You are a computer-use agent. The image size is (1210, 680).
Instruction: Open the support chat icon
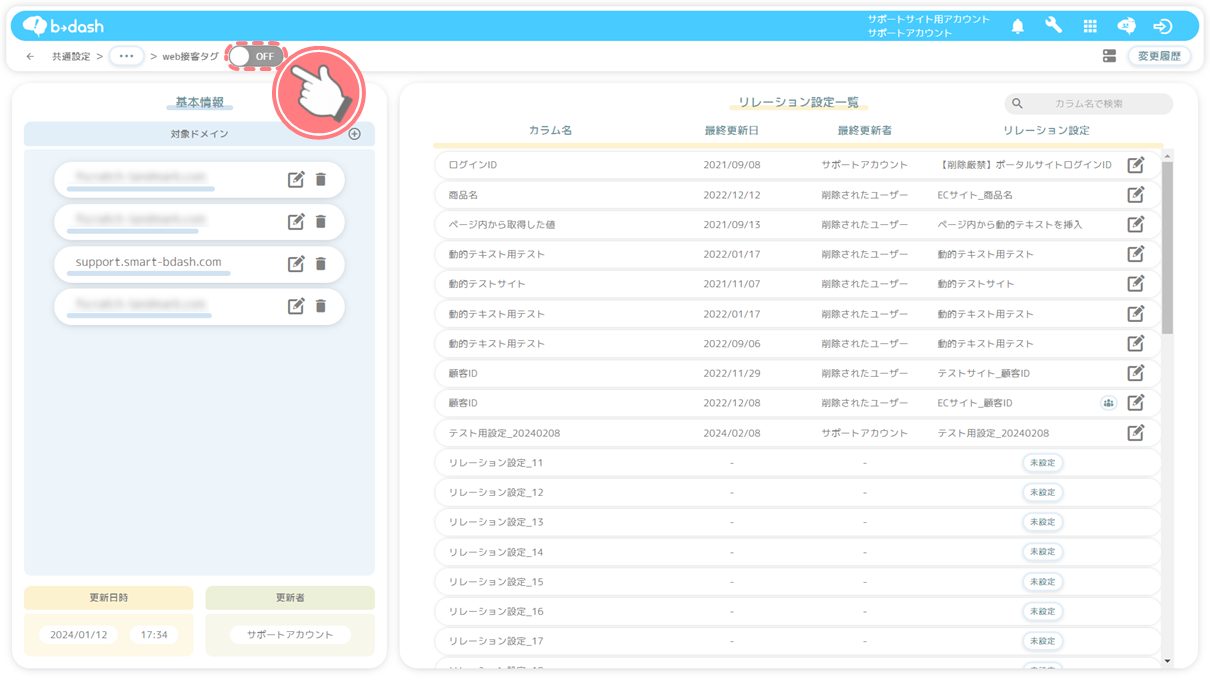pos(1126,26)
